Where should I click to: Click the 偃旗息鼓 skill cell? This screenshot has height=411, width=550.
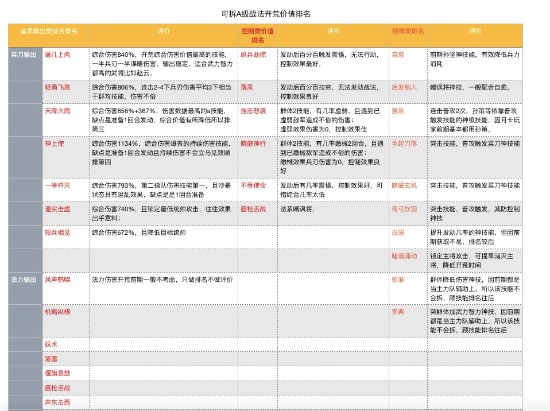click(66, 373)
